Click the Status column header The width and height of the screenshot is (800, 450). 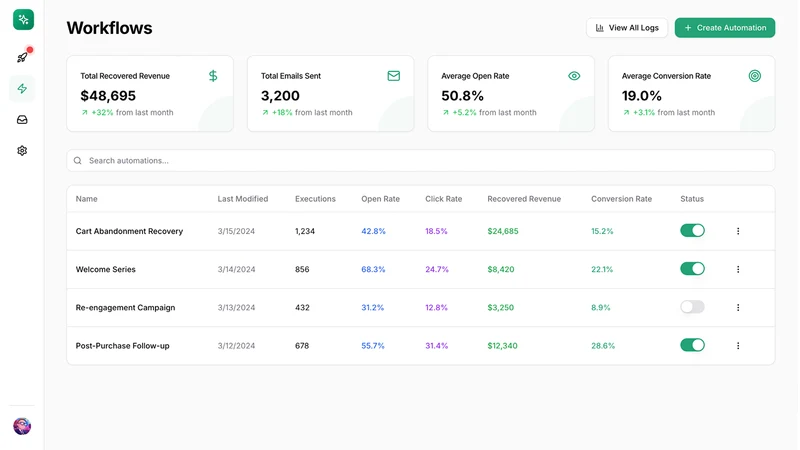(x=691, y=199)
